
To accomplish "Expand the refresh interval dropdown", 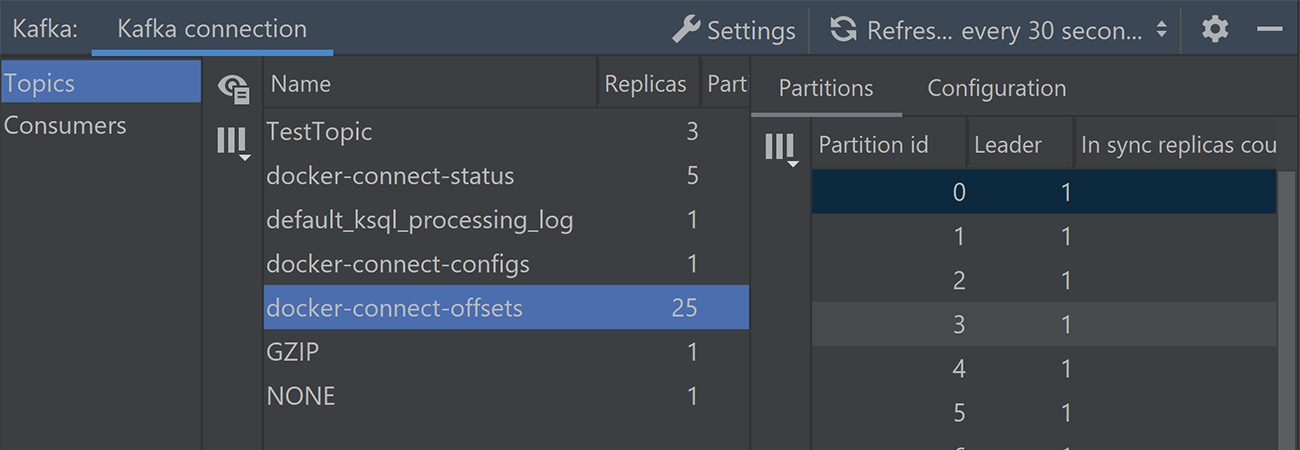I will tap(1162, 30).
